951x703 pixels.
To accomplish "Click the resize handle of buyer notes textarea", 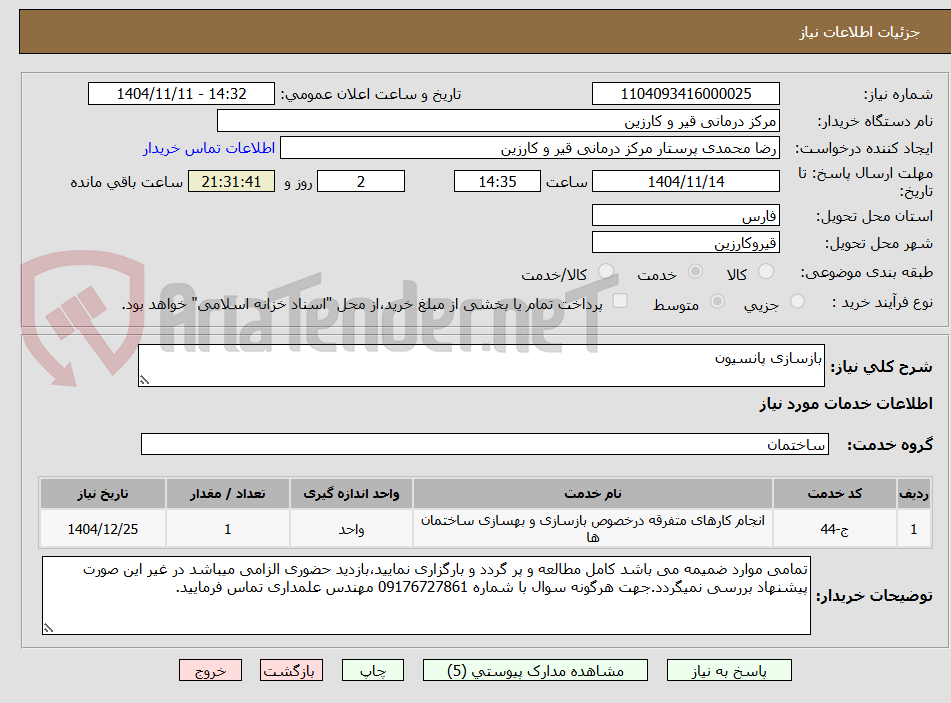I will click(x=48, y=628).
